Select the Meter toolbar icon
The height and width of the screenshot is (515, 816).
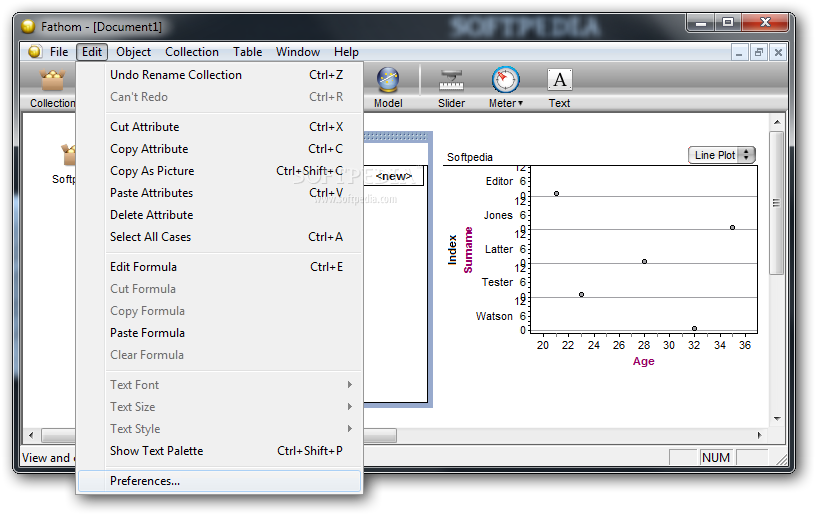pyautogui.click(x=505, y=80)
